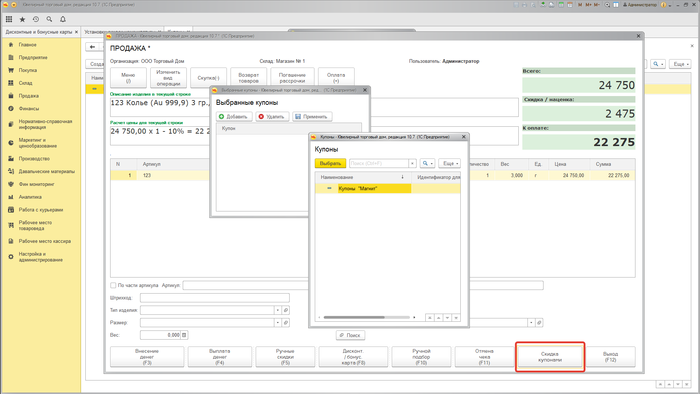Expand the Размер dropdown arrow

[278, 322]
